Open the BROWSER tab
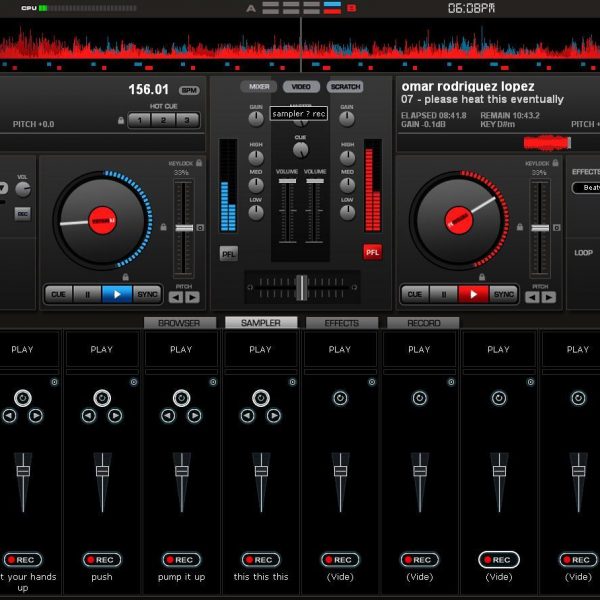The image size is (600, 600). (x=179, y=323)
